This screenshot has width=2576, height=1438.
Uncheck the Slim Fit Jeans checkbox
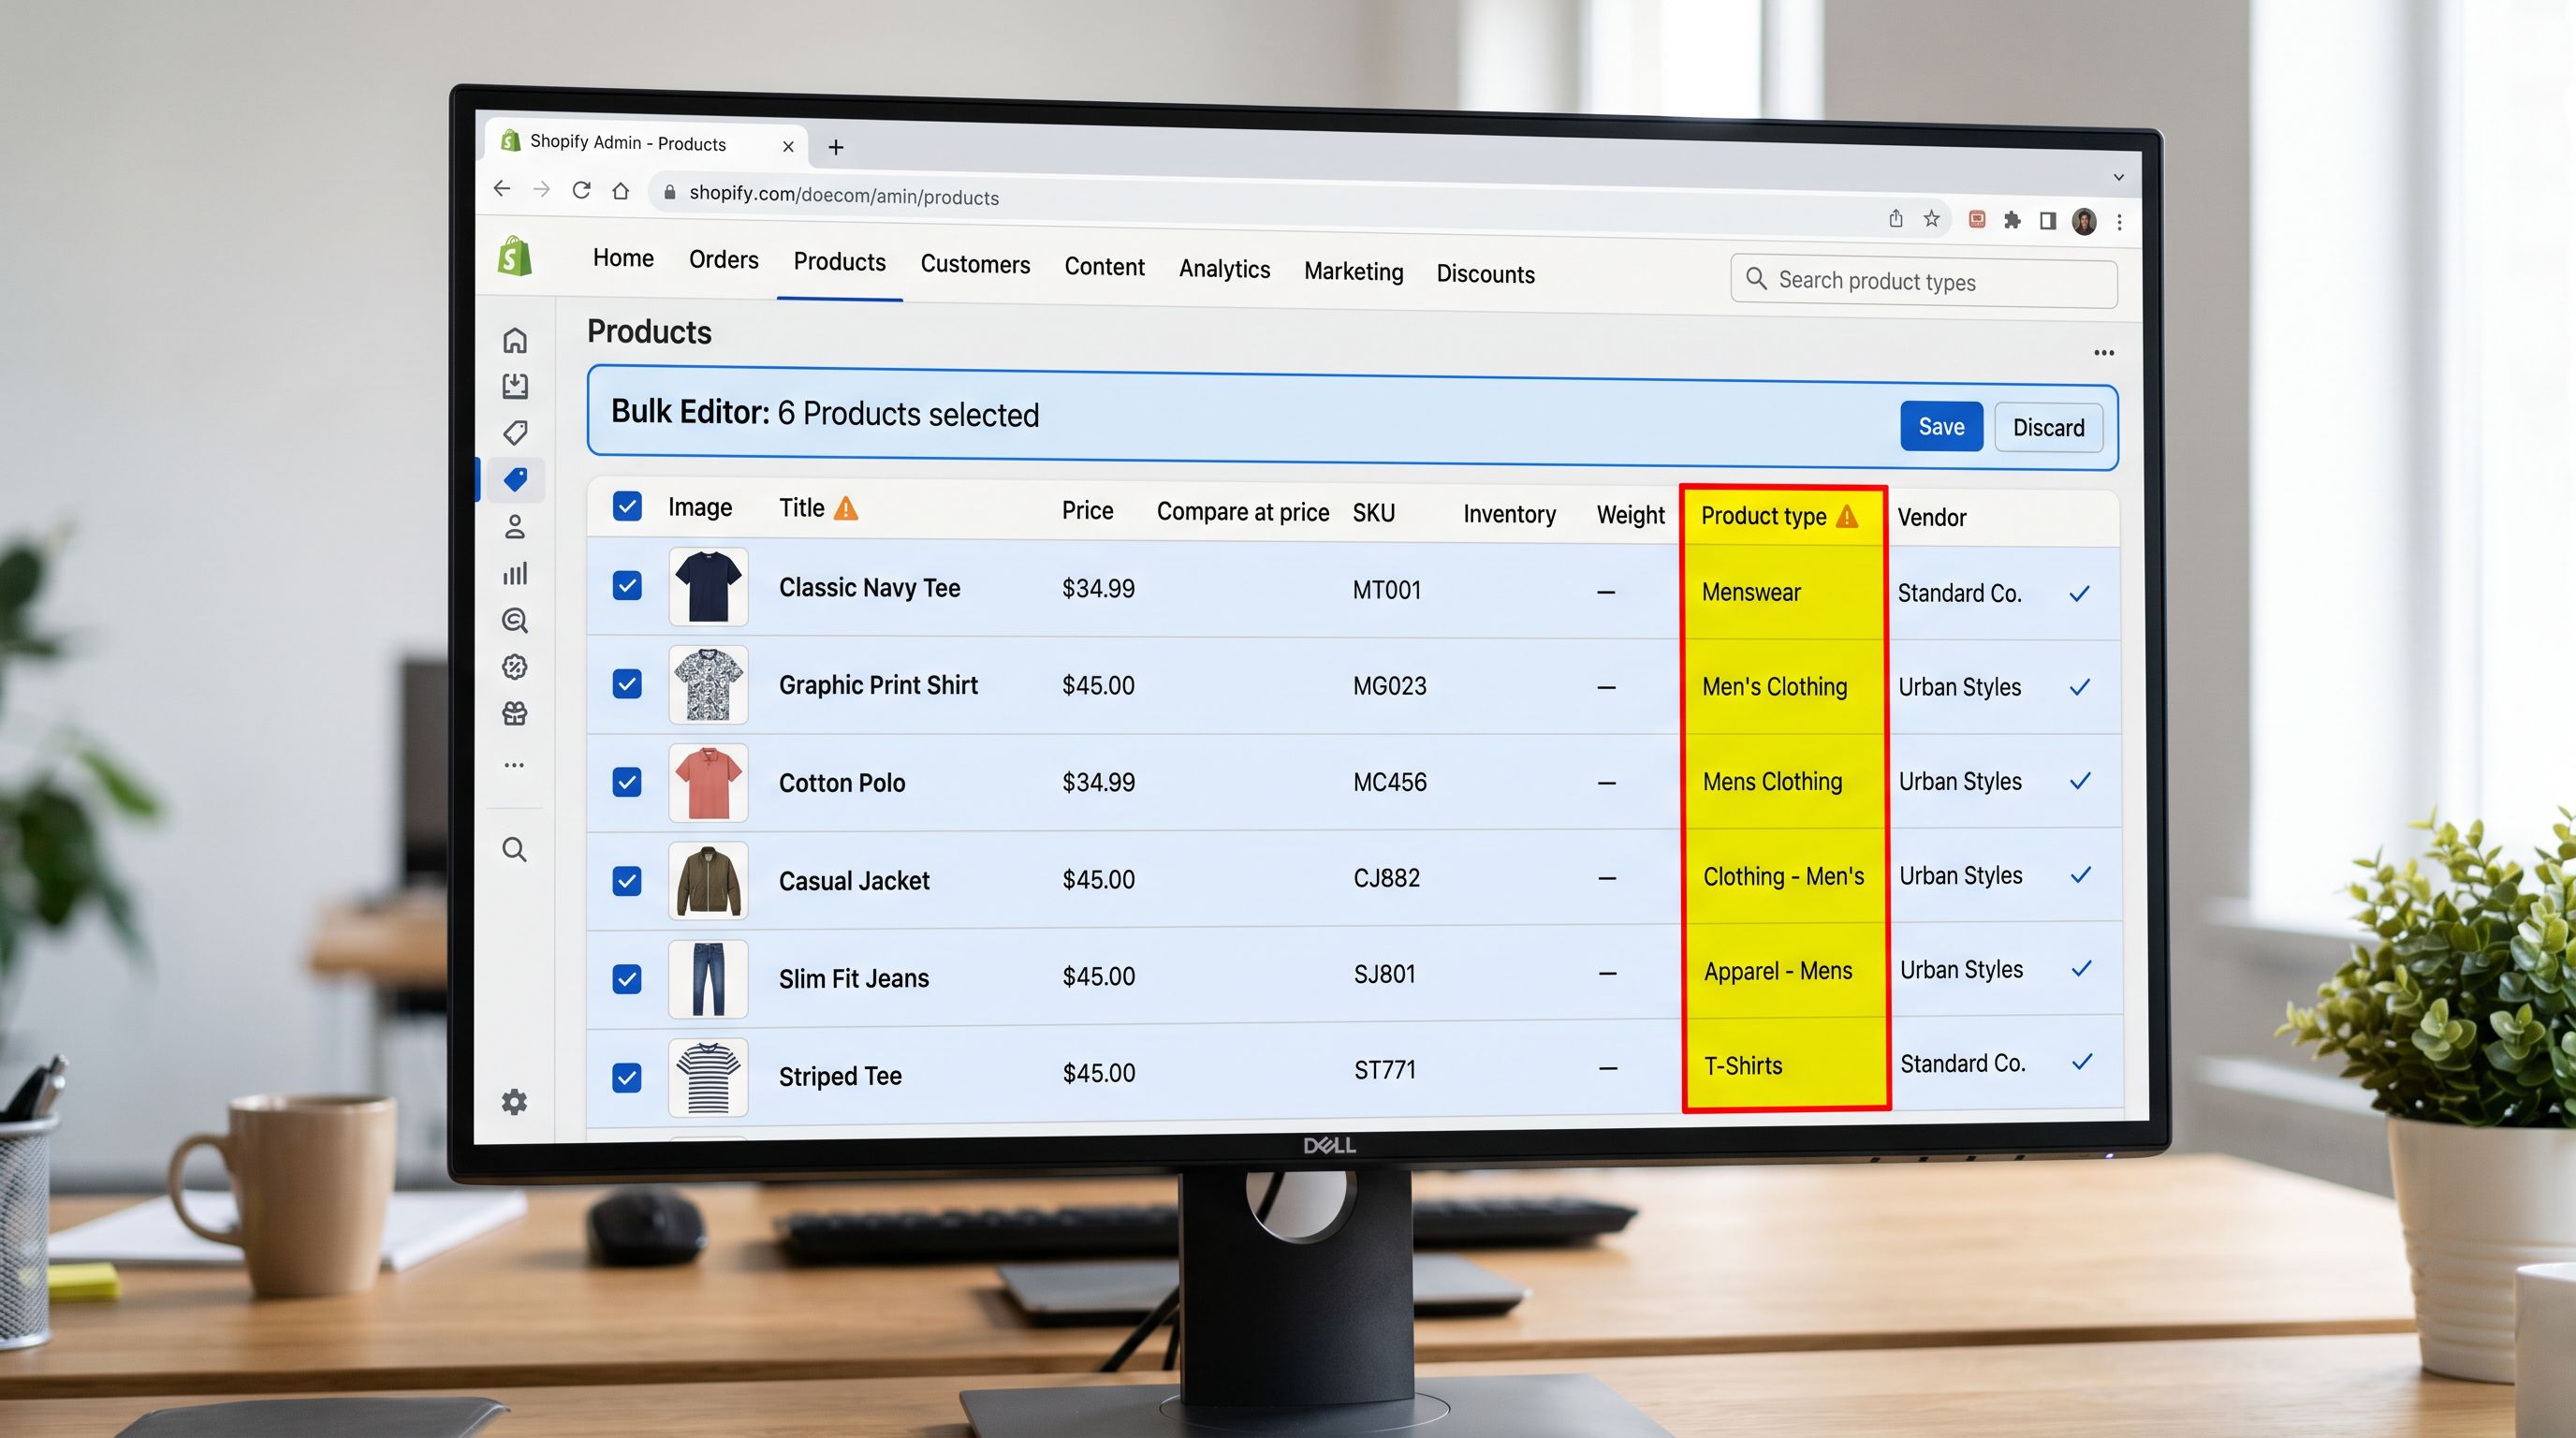pos(627,979)
